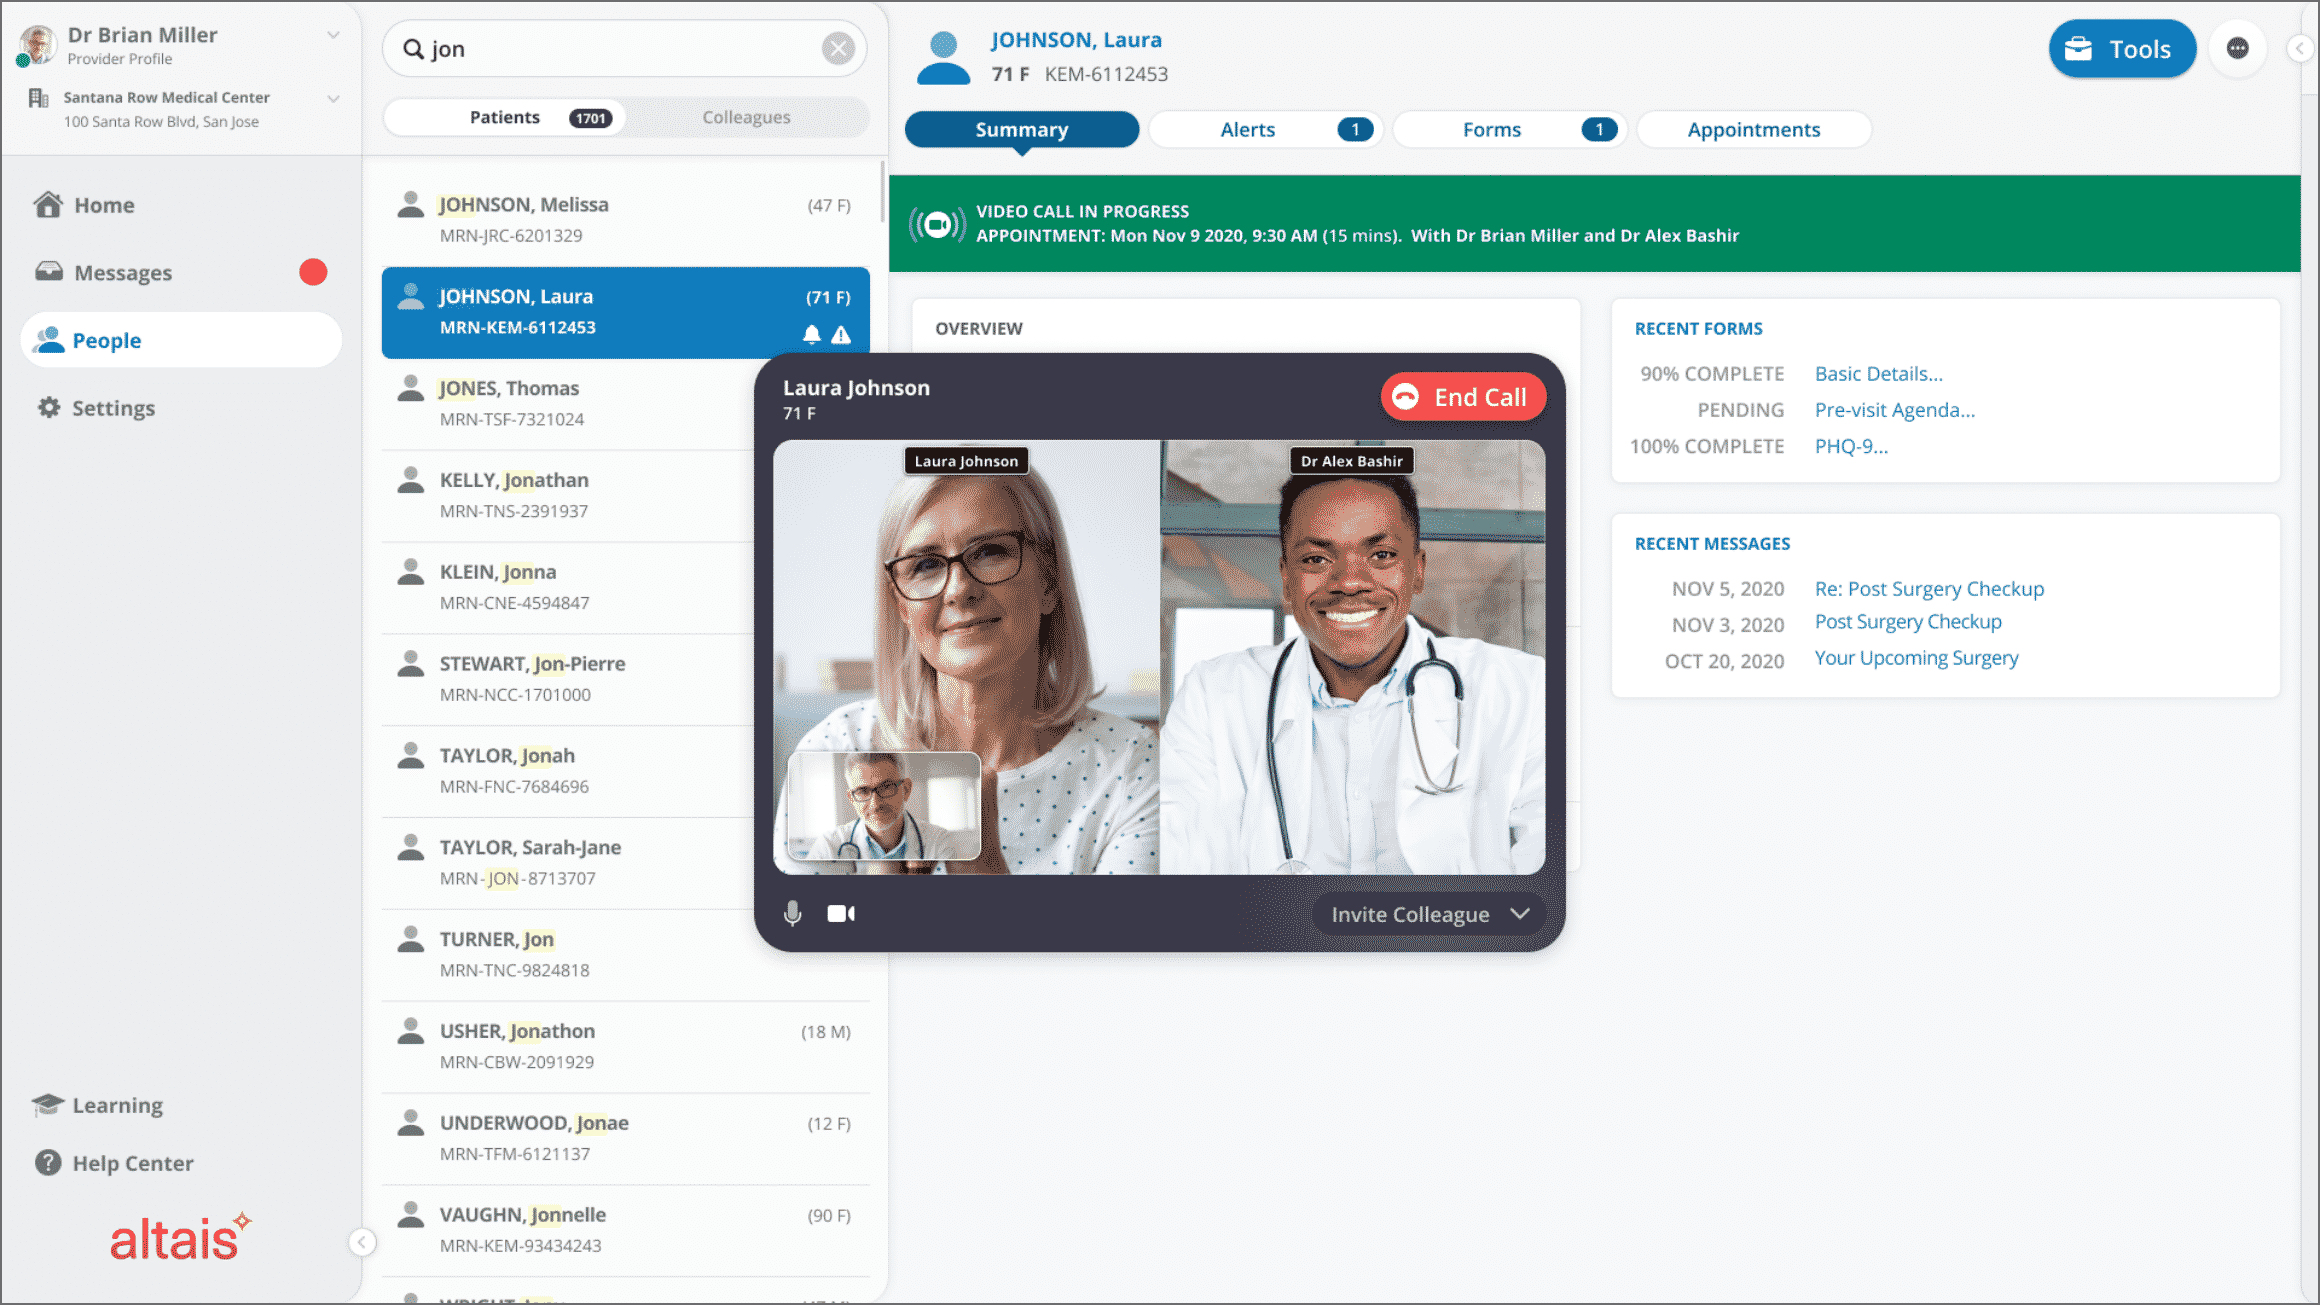Viewport: 2320px width, 1305px height.
Task: Click Dr Alex Bashir's video feed
Action: (1352, 658)
